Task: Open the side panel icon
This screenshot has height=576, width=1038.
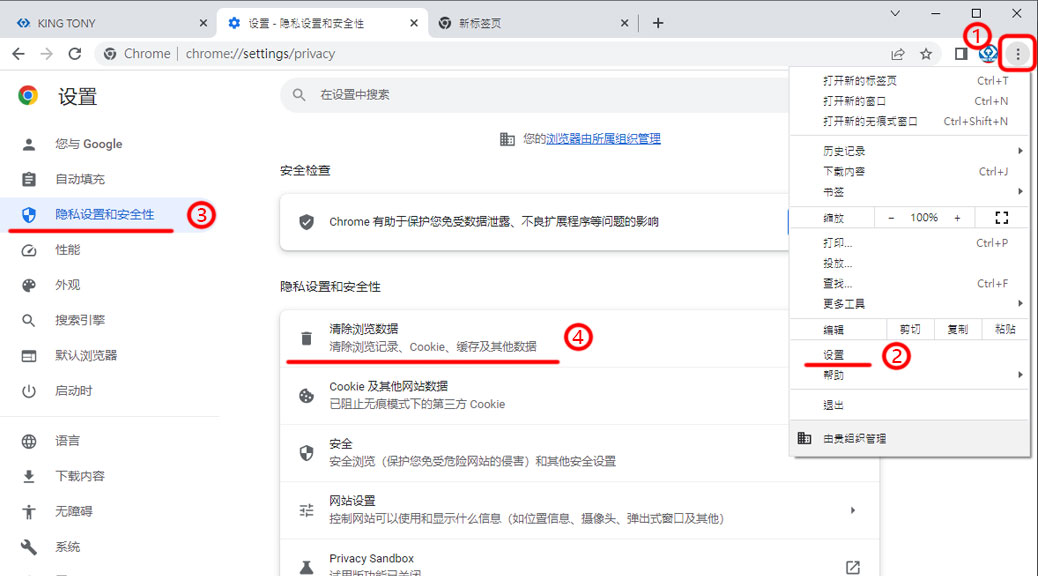Action: point(961,54)
